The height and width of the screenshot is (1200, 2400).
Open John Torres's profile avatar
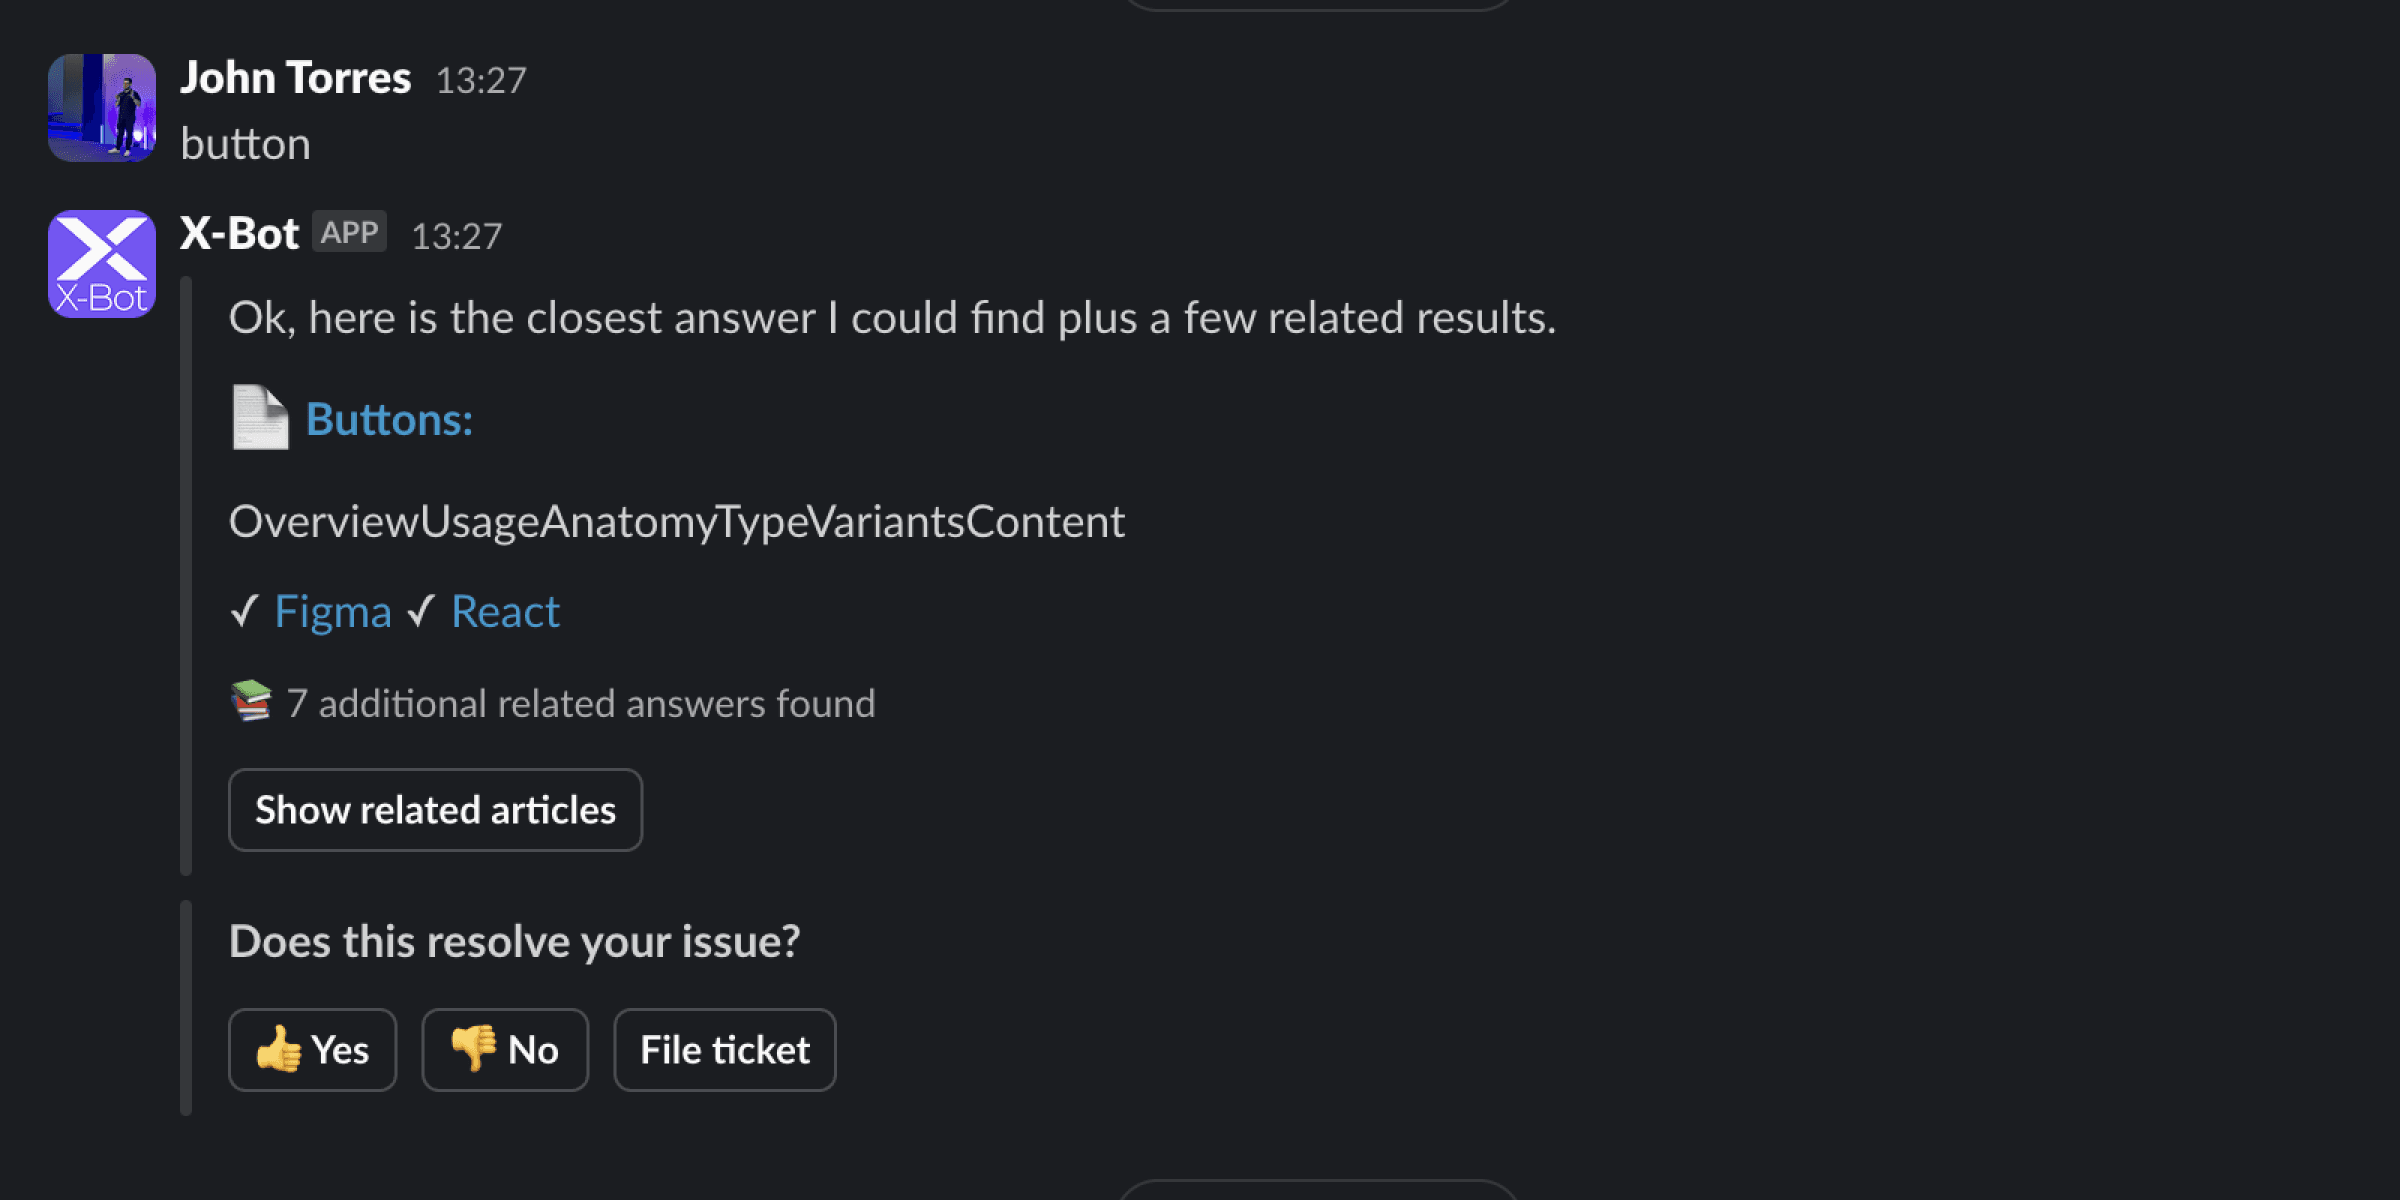click(102, 108)
